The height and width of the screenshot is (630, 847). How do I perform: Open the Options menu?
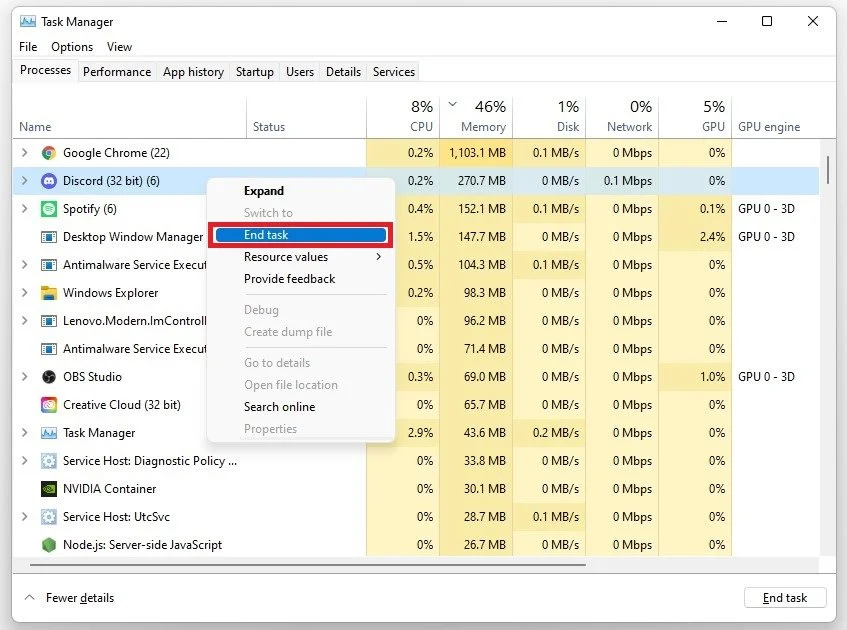point(72,47)
